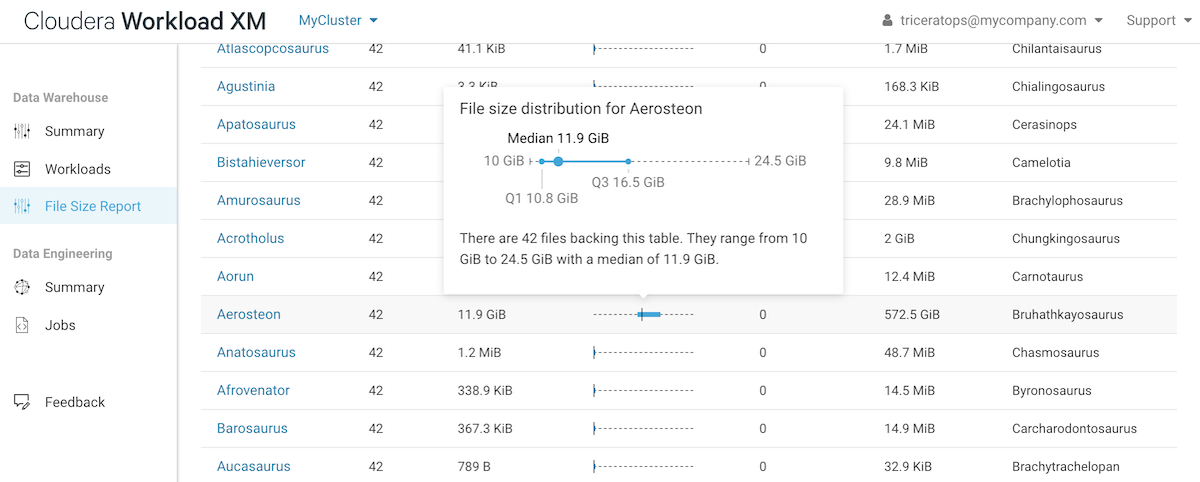Click the Jobs sidebar icon
The width and height of the screenshot is (1200, 482).
[x=22, y=325]
